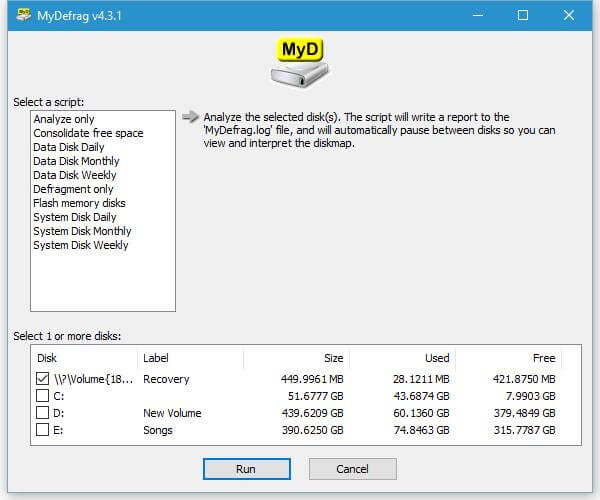Pick System Disk Monthly script
This screenshot has width=600, height=500.
tap(82, 231)
